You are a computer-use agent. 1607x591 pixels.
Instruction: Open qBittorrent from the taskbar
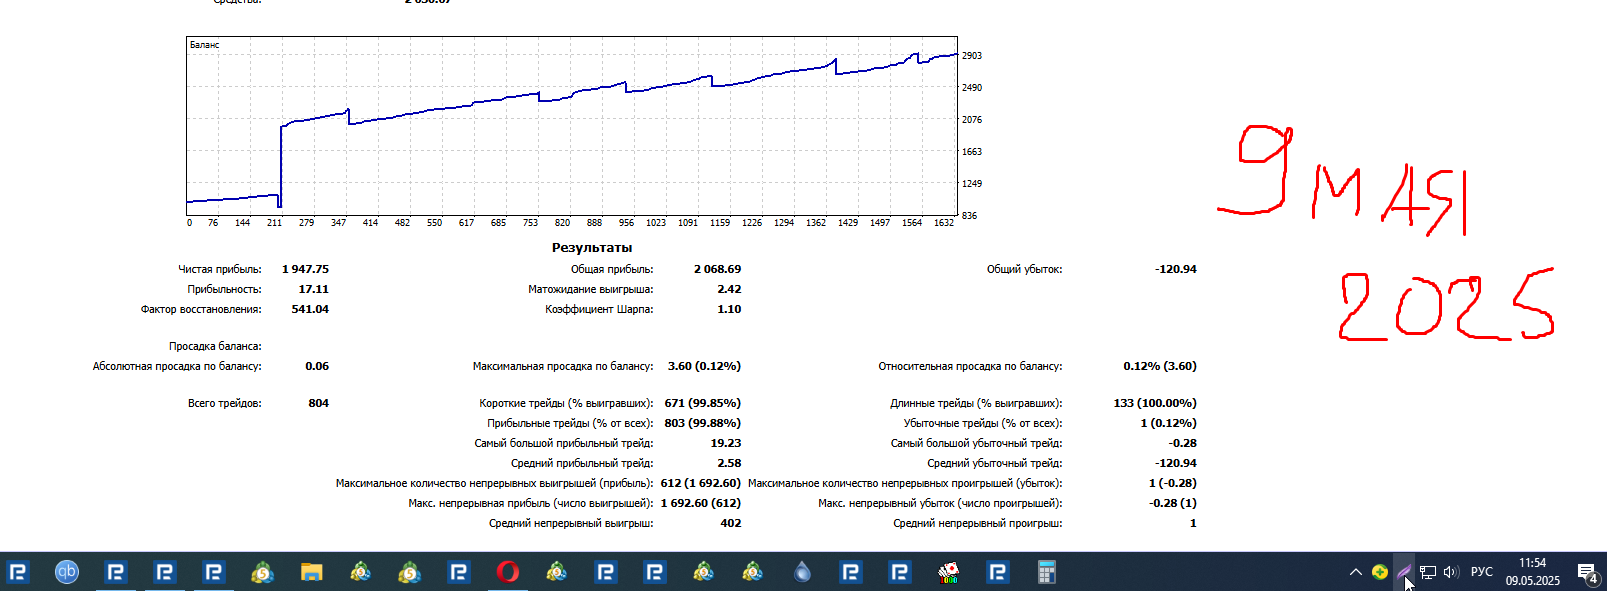tap(67, 572)
